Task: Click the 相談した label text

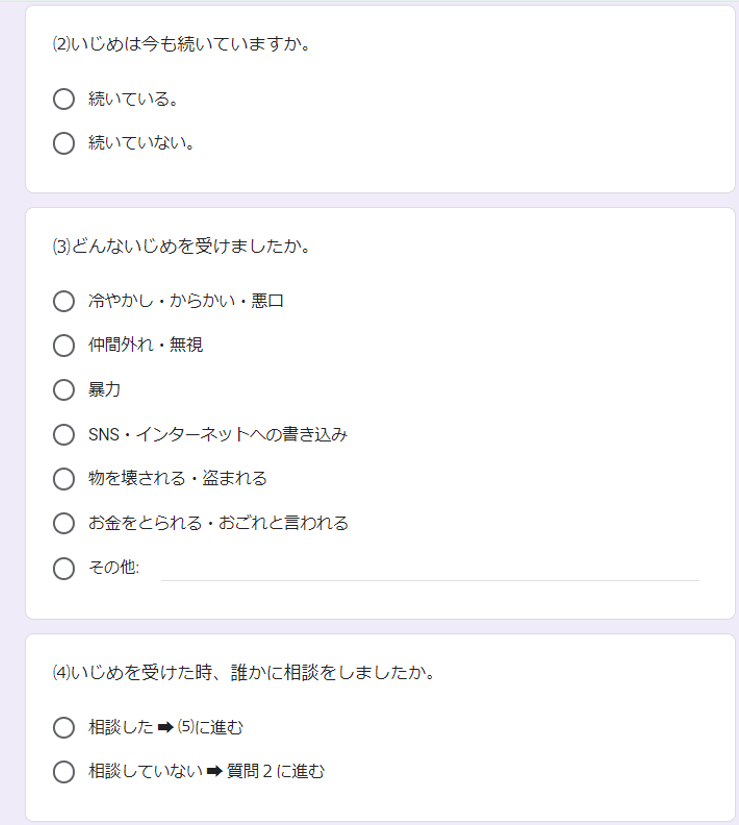Action: pos(120,727)
